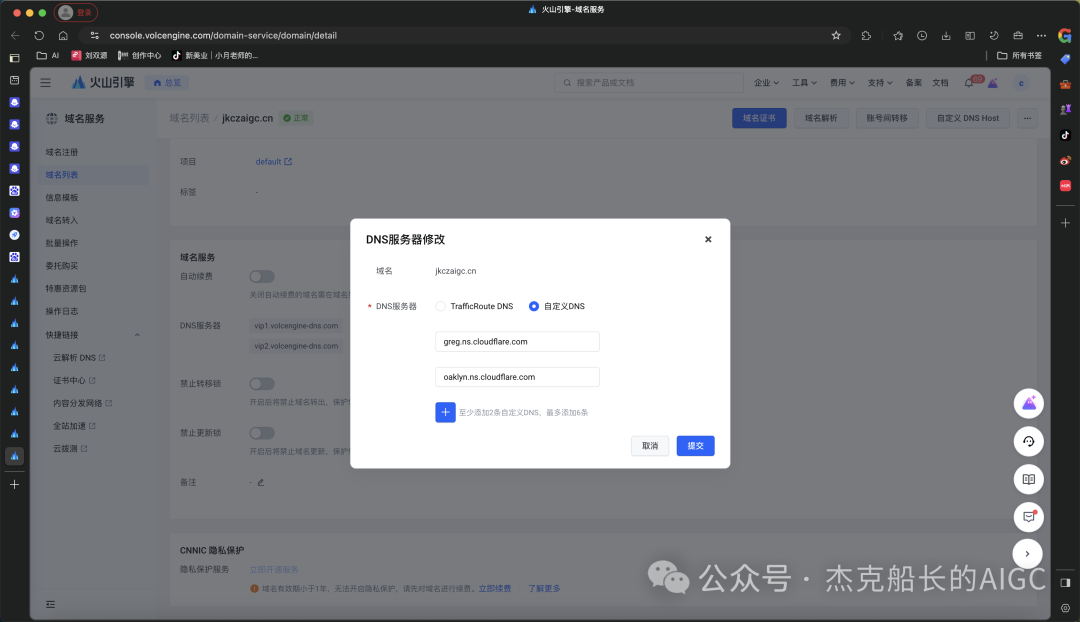
Task: Open the hamburger menu next to 火山引擎 logo
Action: [45, 83]
